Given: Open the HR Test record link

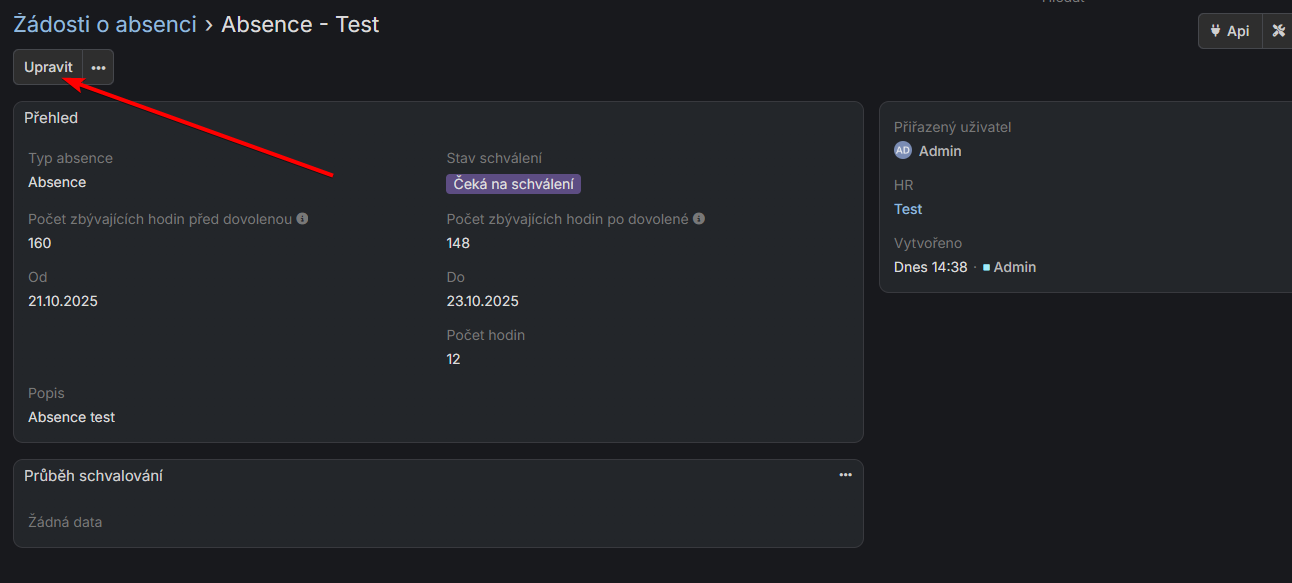Looking at the screenshot, I should (x=908, y=209).
